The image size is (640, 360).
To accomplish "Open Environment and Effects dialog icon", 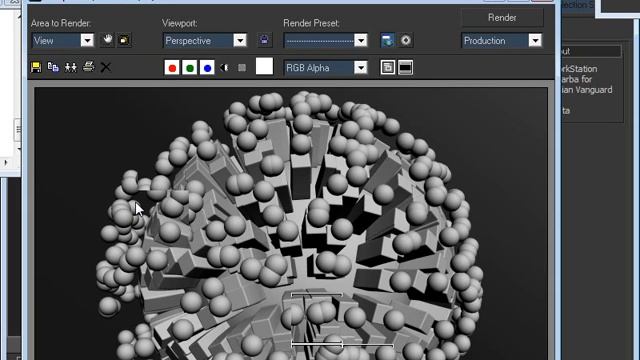I will 406,40.
